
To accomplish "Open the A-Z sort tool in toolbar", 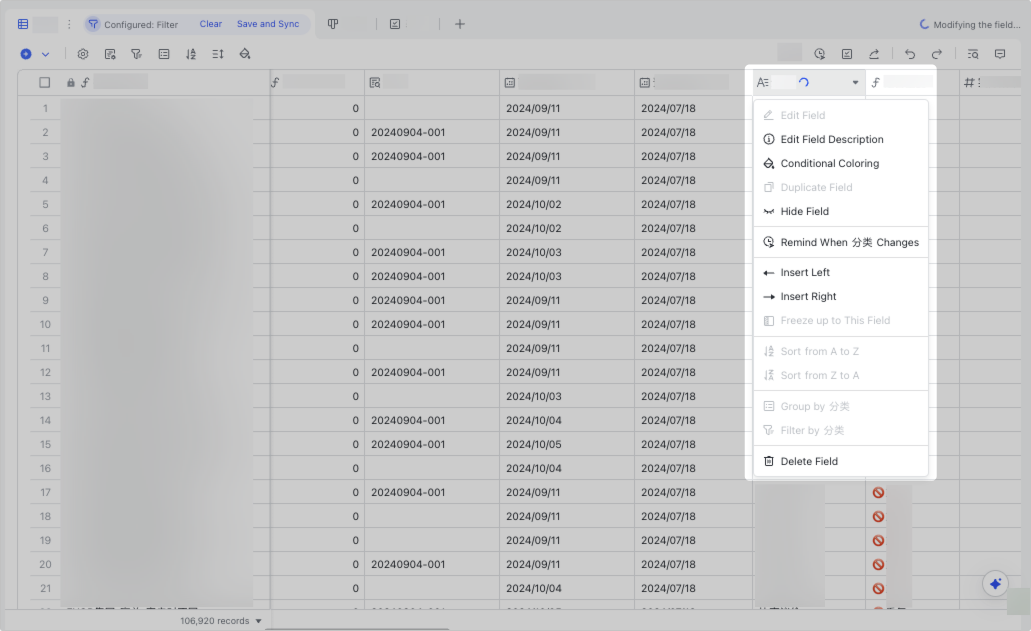I will pos(191,54).
